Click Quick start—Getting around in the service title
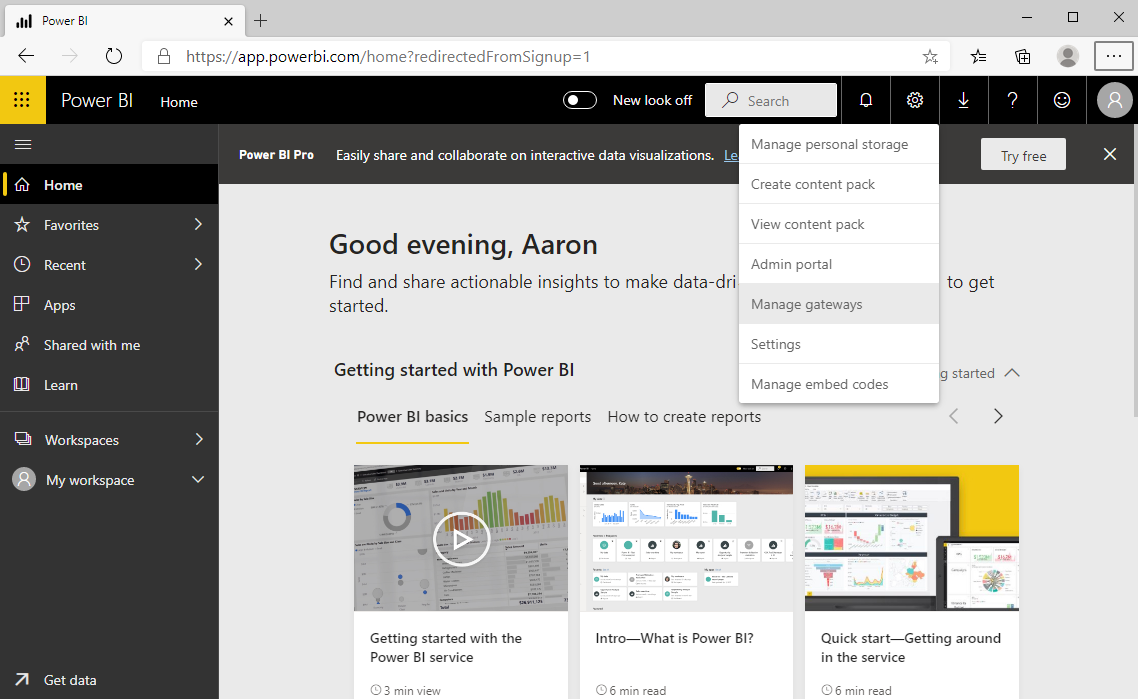The image size is (1138, 699). 911,647
